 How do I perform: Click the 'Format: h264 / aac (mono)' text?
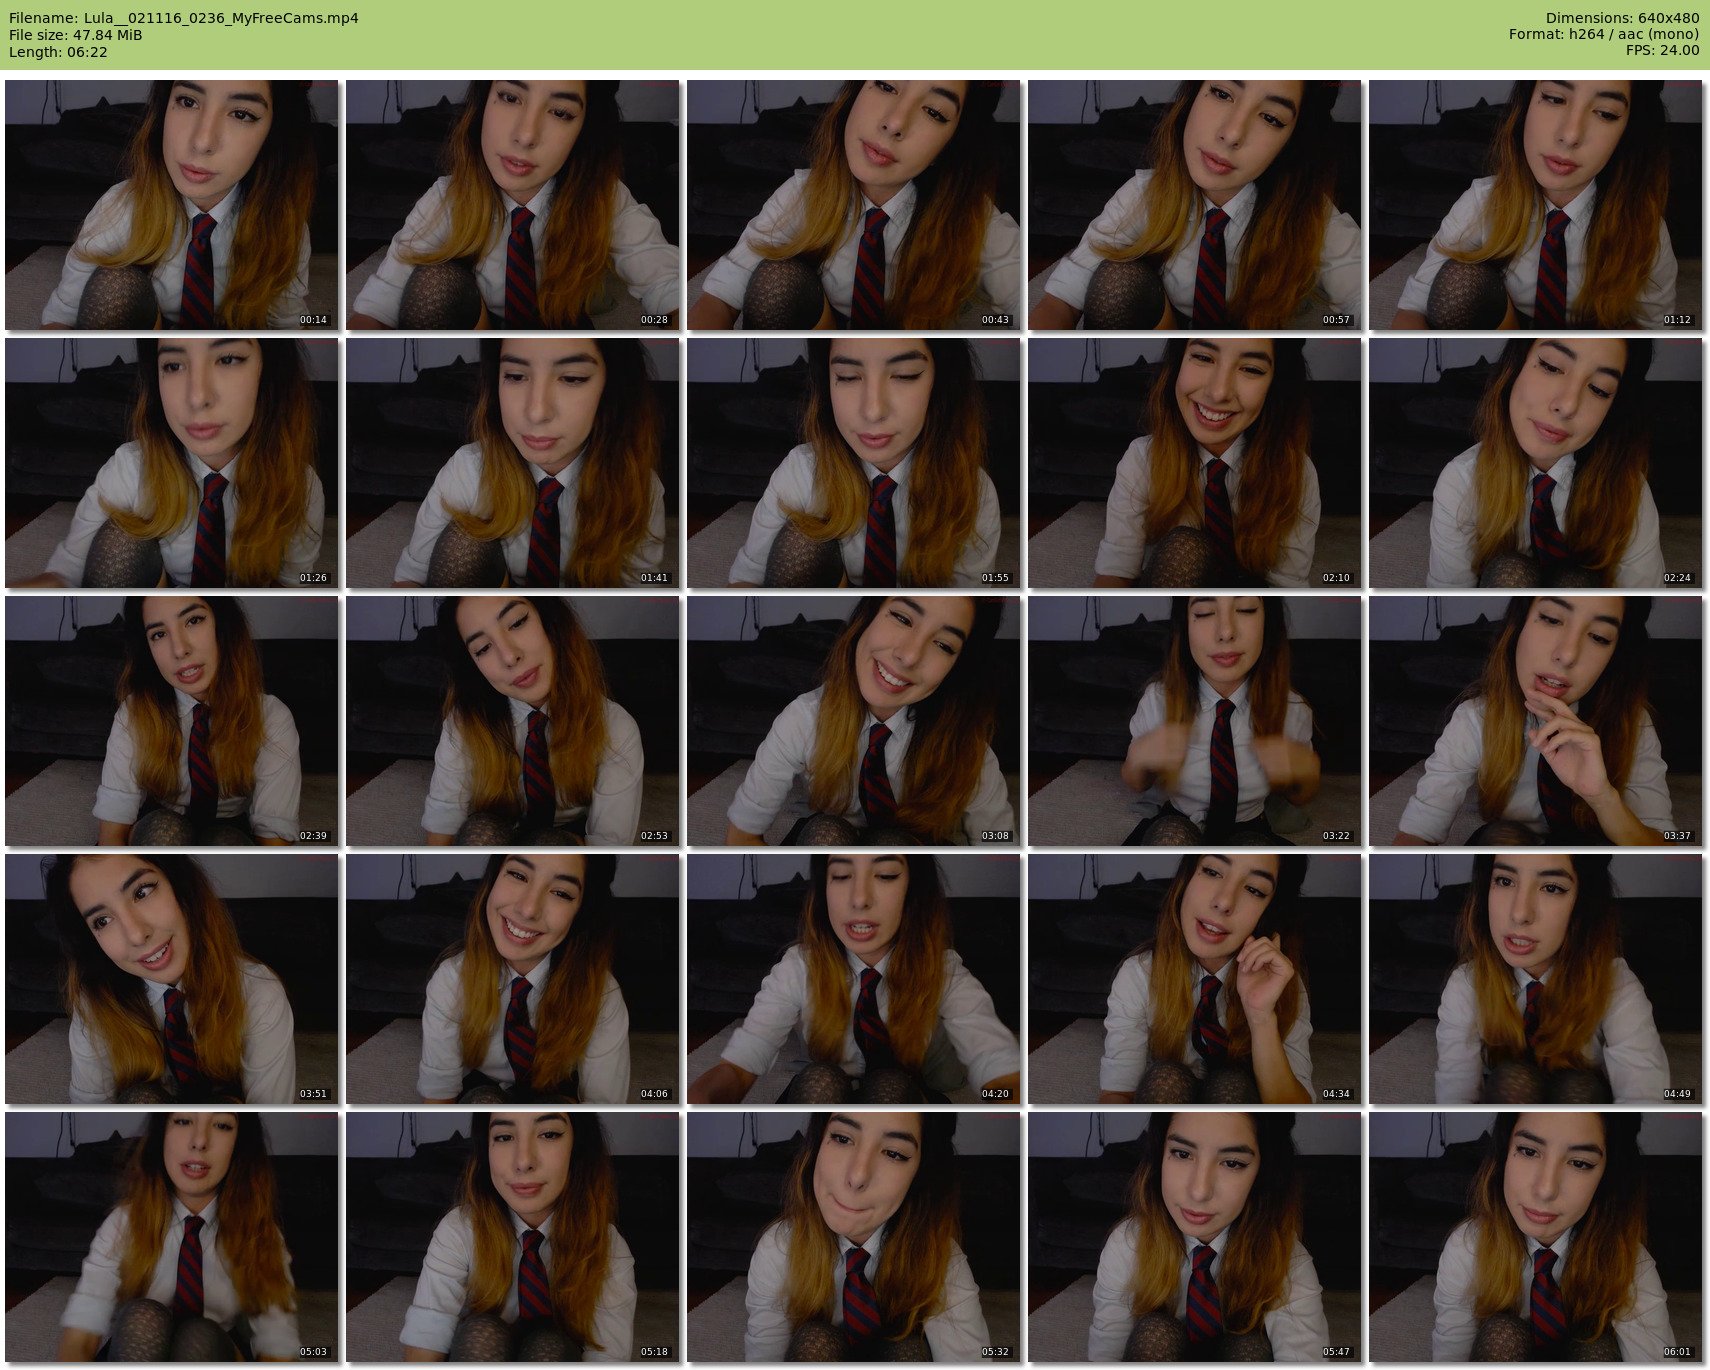point(1604,35)
